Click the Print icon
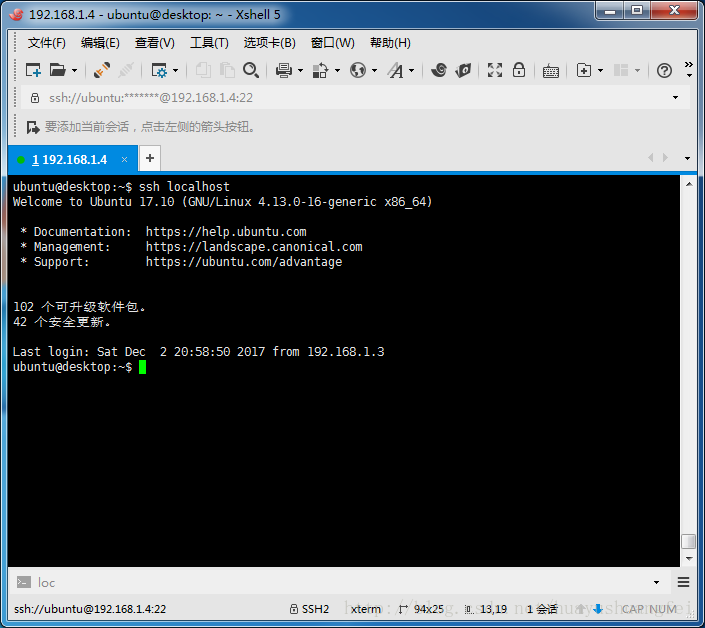705x628 pixels. pyautogui.click(x=284, y=70)
